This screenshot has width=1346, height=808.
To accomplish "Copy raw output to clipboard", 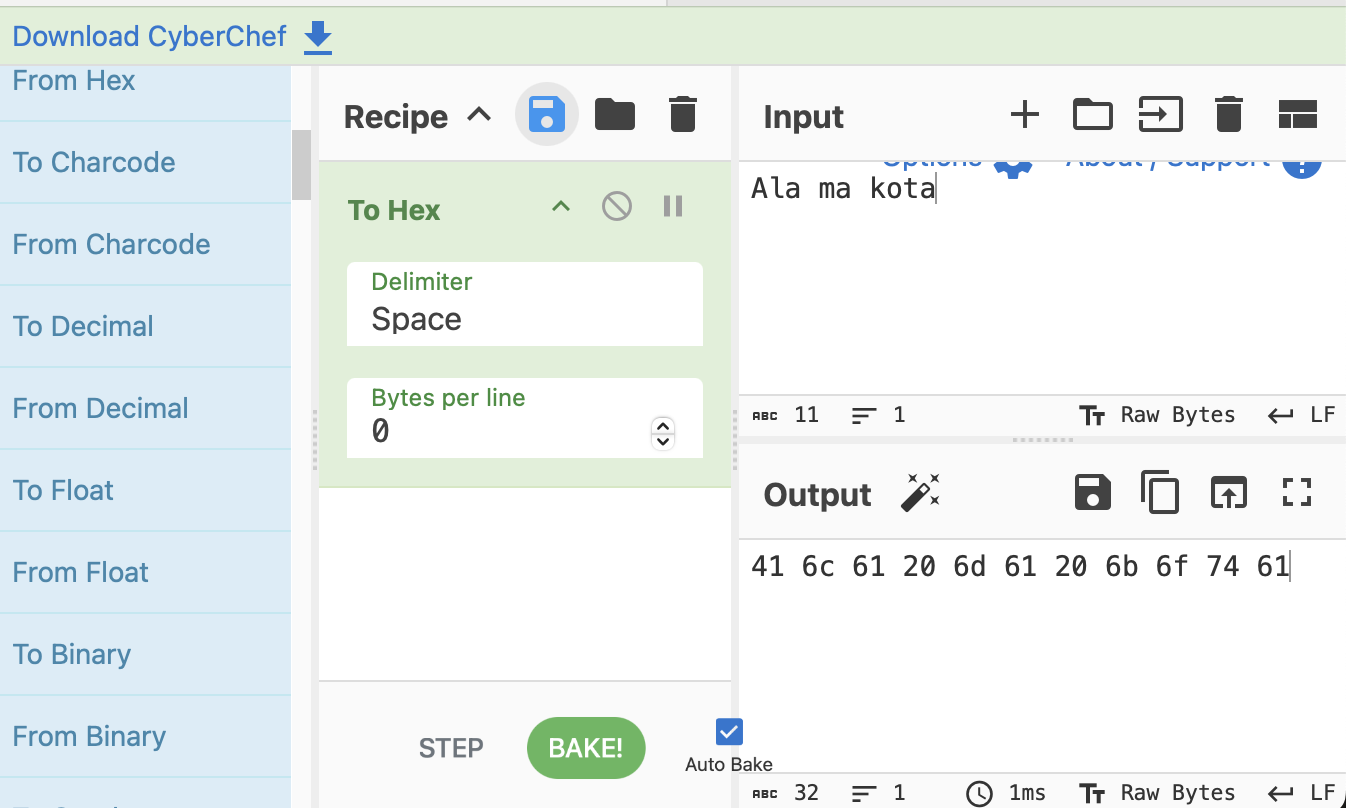I will coord(1160,493).
